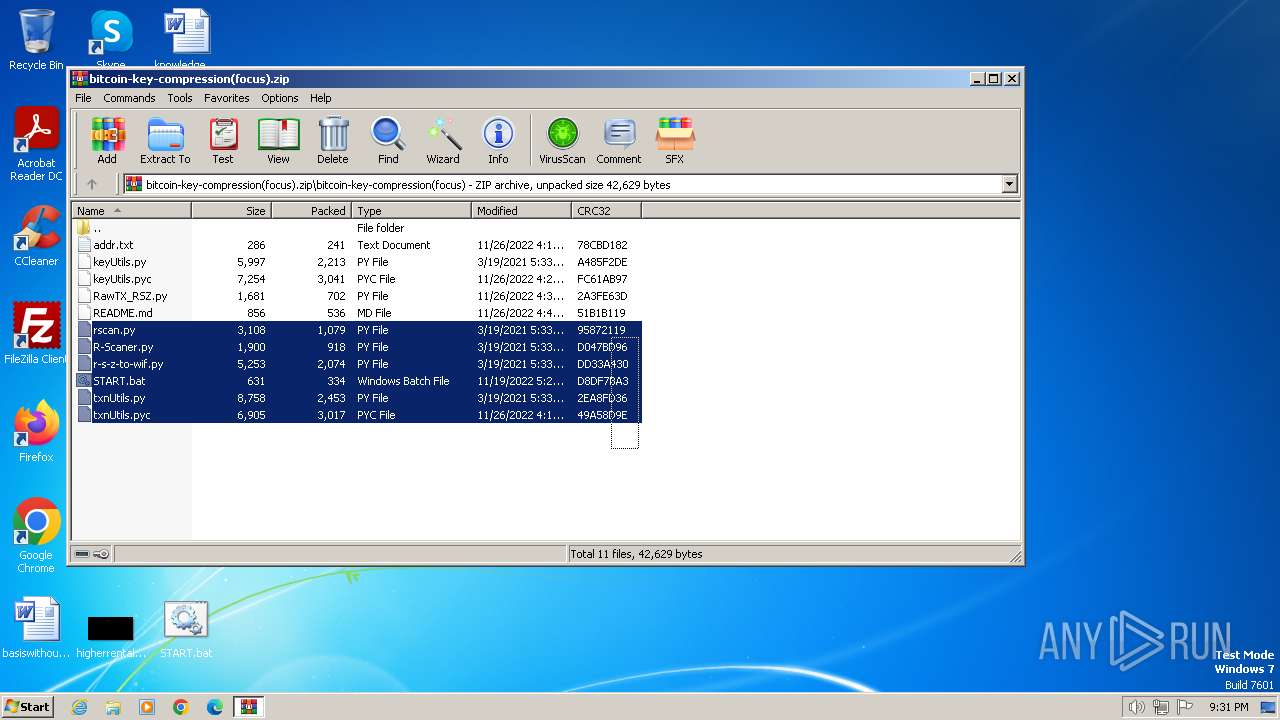Select the txnUtils.py file
Viewport: 1280px width, 720px height.
pos(358,398)
